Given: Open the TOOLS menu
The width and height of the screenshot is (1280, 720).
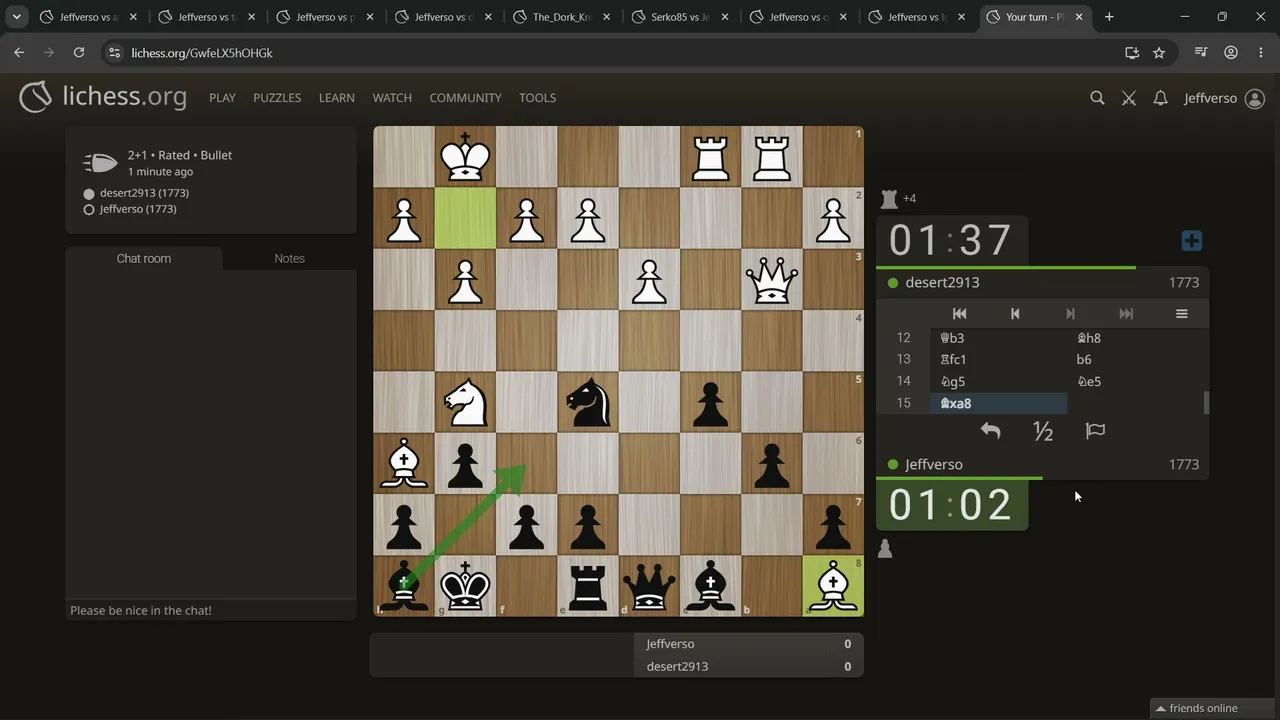Looking at the screenshot, I should click(537, 98).
